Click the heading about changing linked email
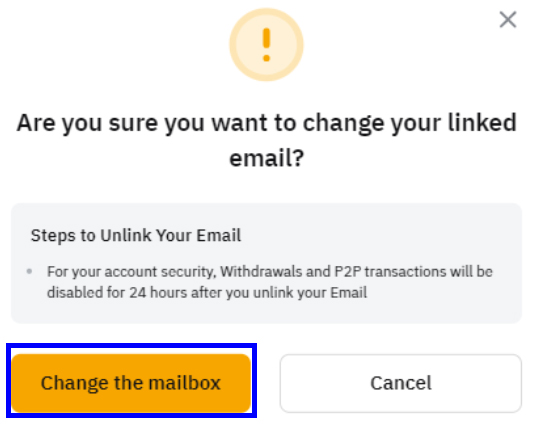This screenshot has height=426, width=540. [266, 140]
